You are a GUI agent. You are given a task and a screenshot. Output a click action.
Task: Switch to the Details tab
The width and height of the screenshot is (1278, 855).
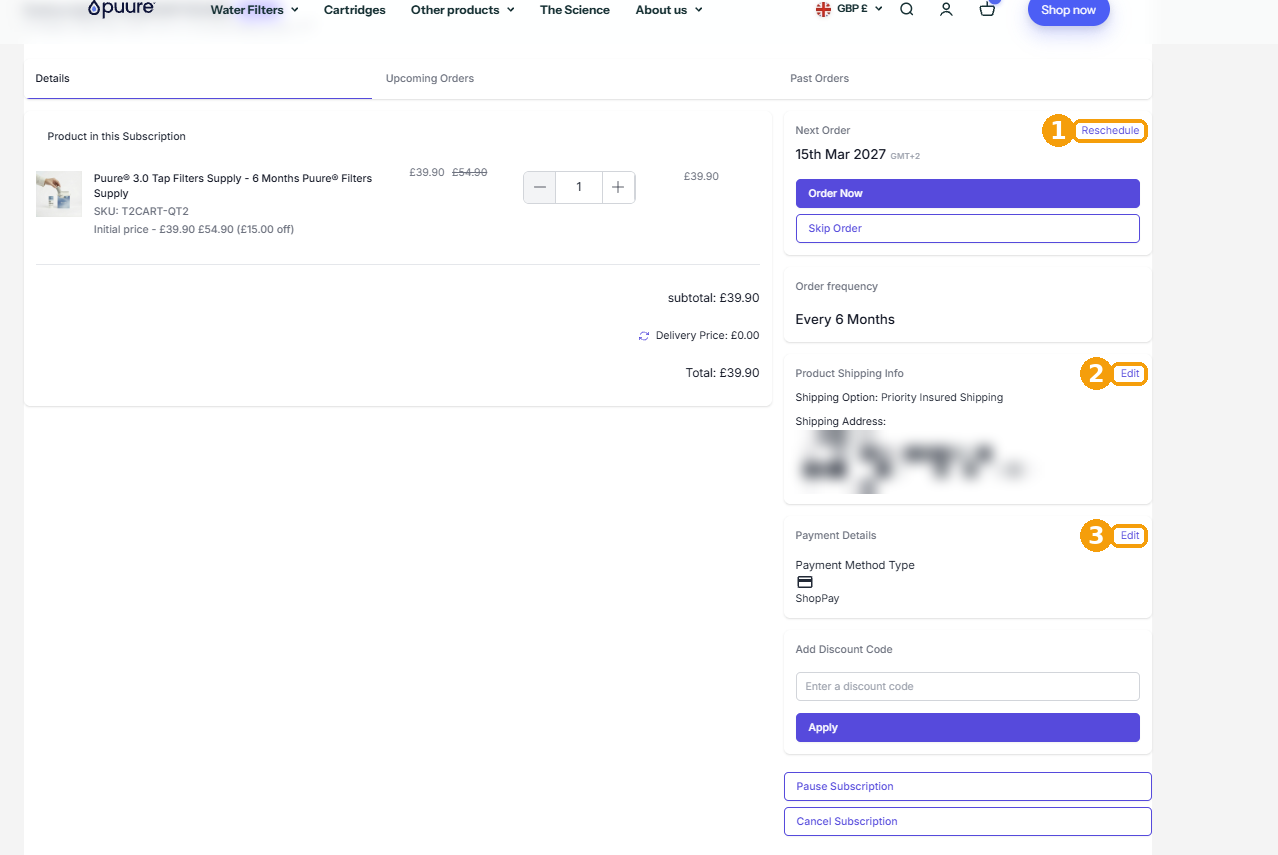pyautogui.click(x=199, y=78)
